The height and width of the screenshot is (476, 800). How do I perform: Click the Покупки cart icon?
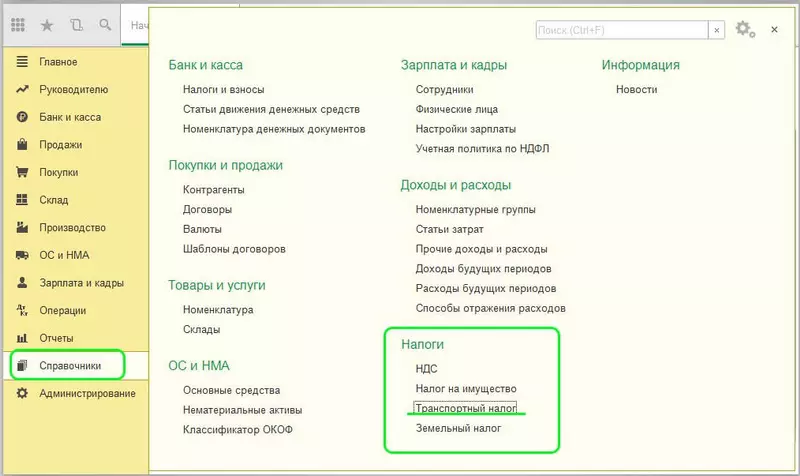tap(22, 172)
